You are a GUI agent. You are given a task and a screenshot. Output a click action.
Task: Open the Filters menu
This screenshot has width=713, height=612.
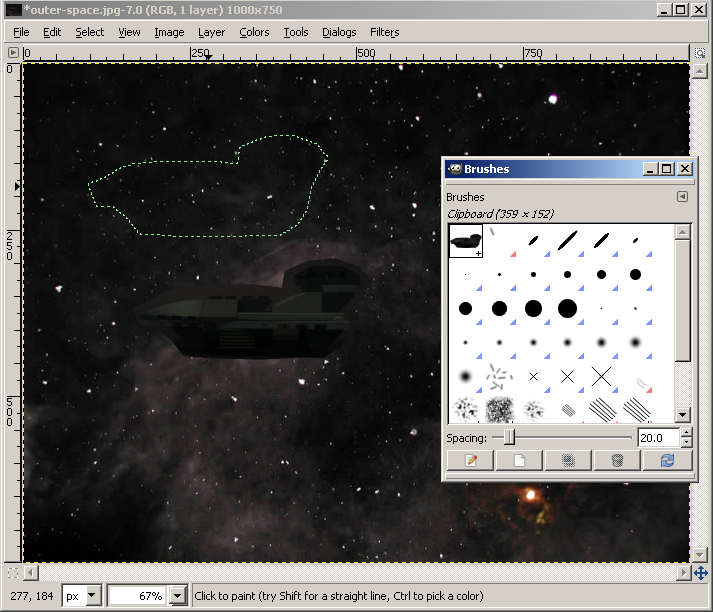[x=384, y=32]
